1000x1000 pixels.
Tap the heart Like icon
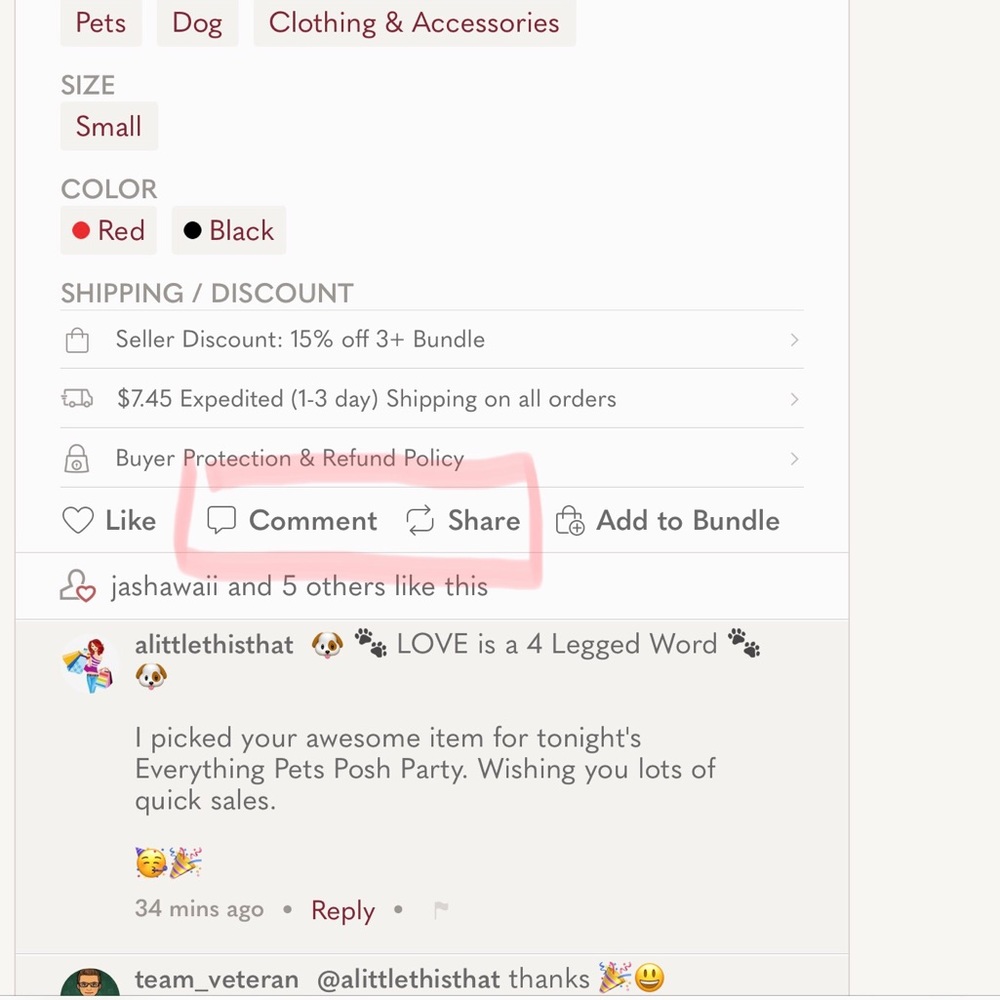point(78,520)
